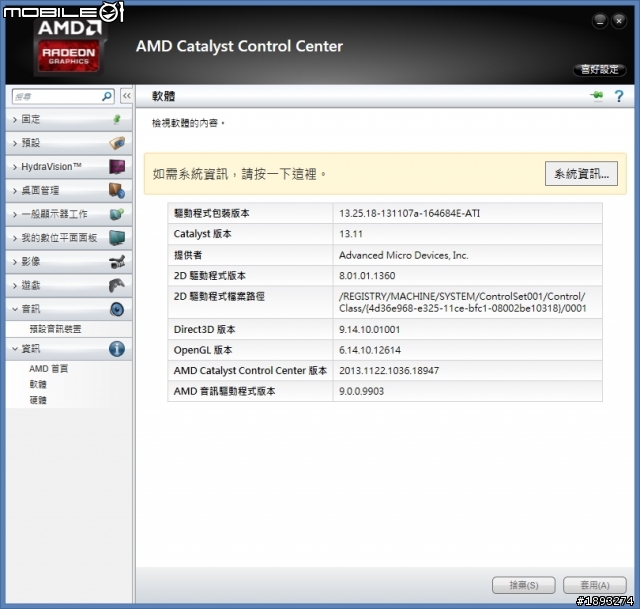
Task: Click the 提供者 label cell
Action: [250, 255]
